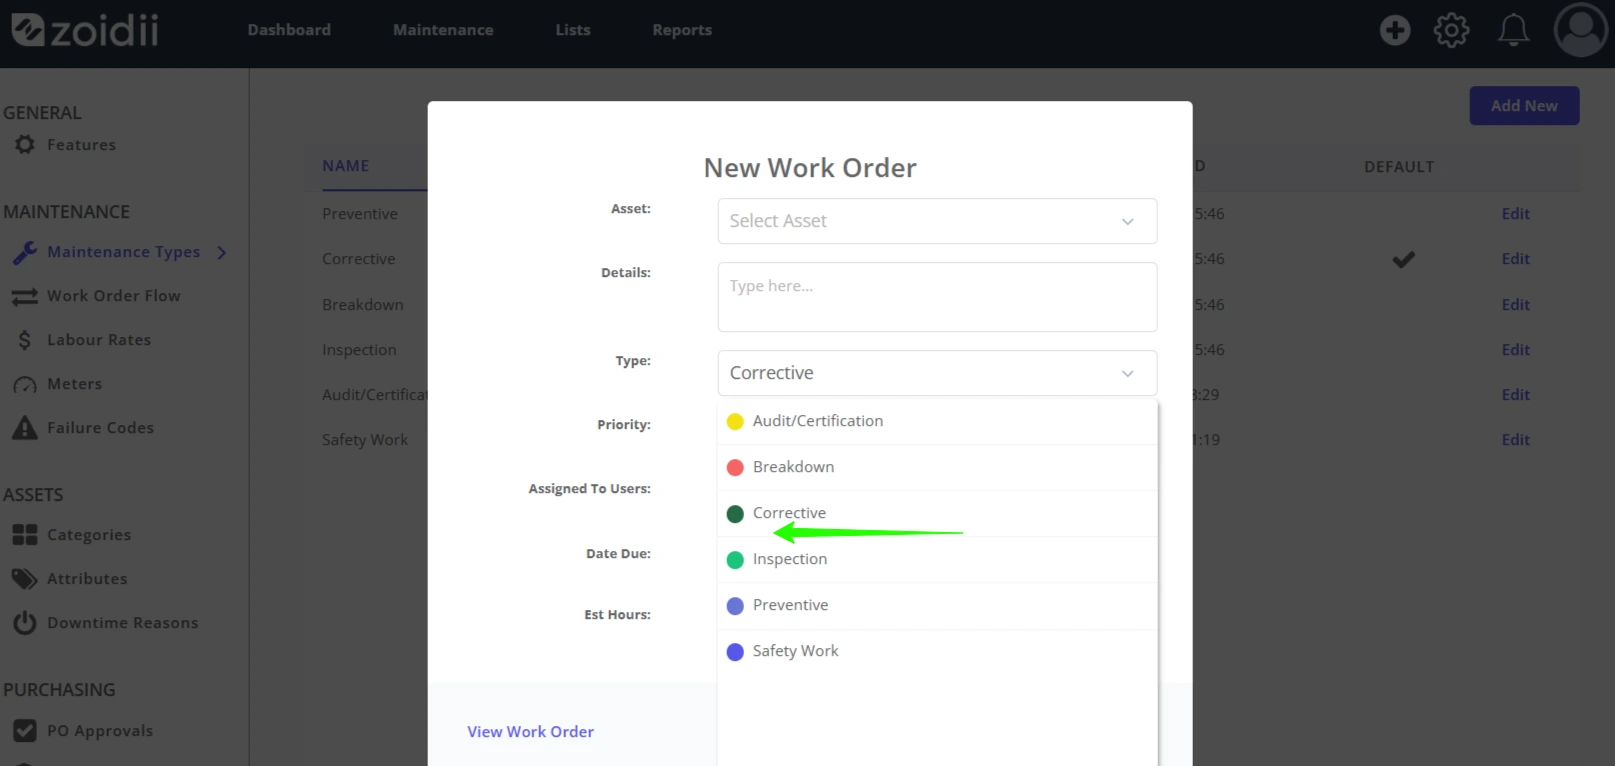This screenshot has width=1615, height=766.
Task: Open the settings gear icon
Action: coord(1451,30)
